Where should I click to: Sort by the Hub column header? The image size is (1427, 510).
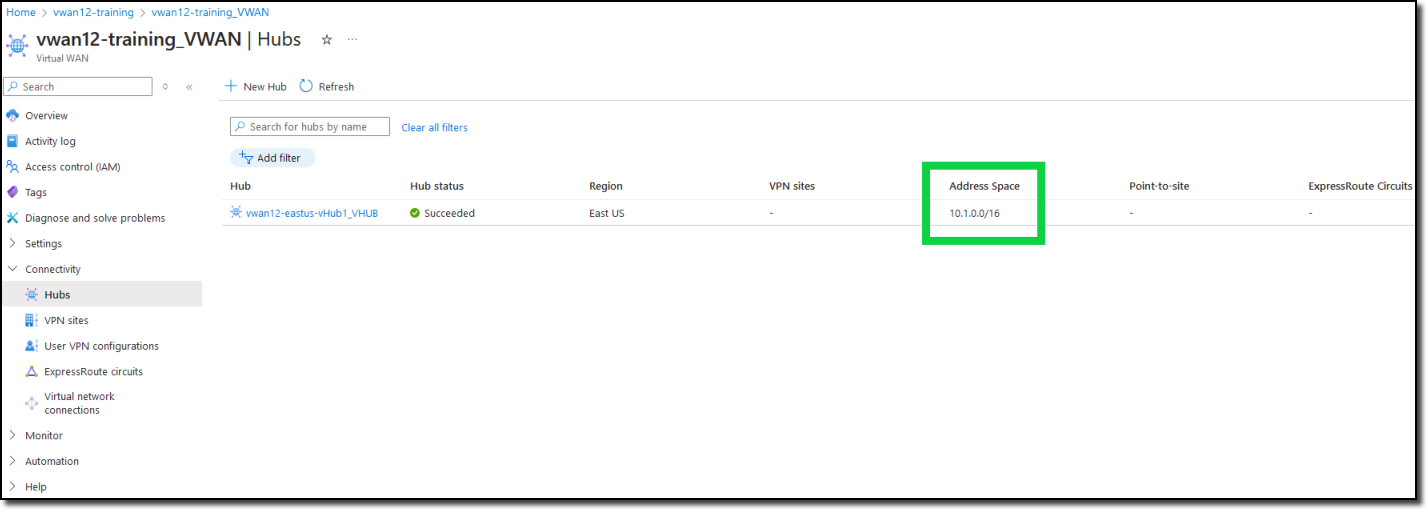tap(240, 186)
